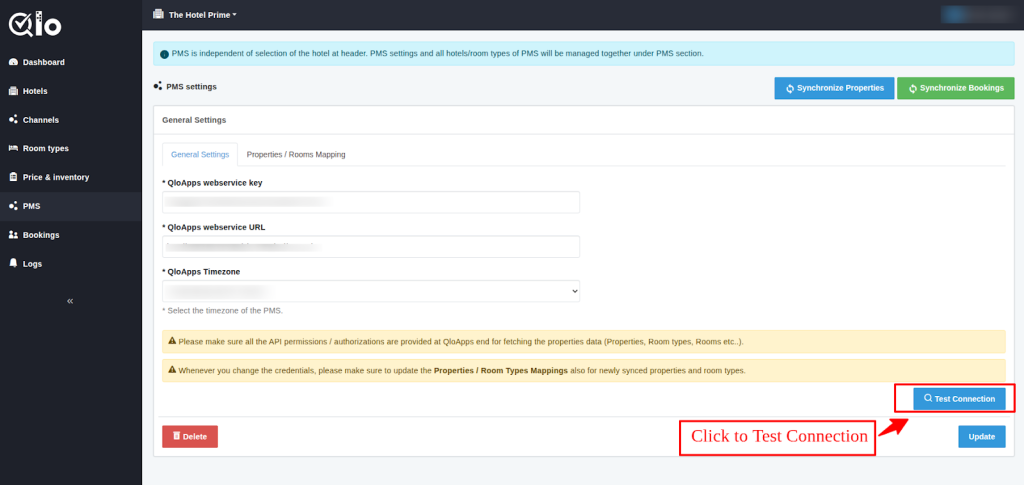Select the General Settings tab

click(200, 155)
